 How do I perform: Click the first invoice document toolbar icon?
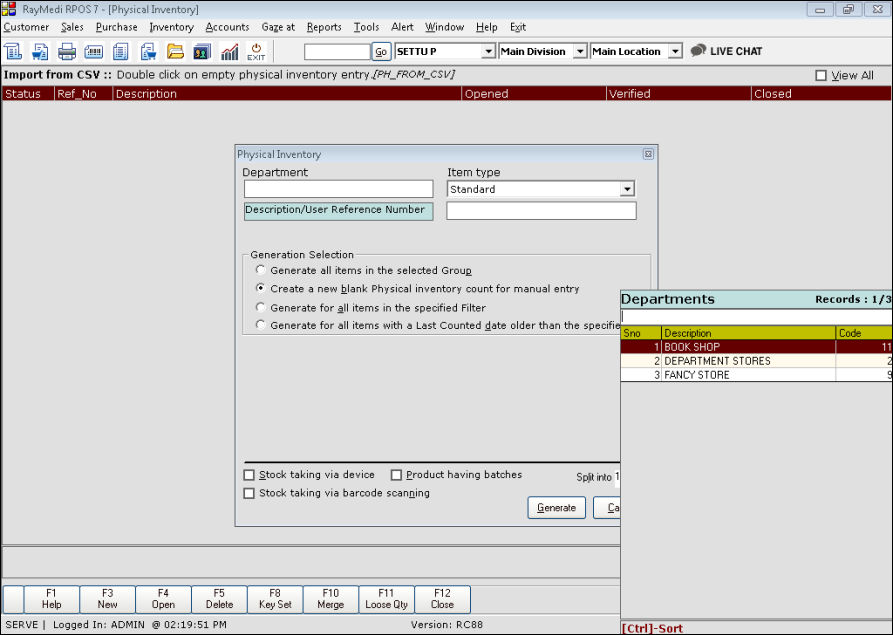pos(14,52)
